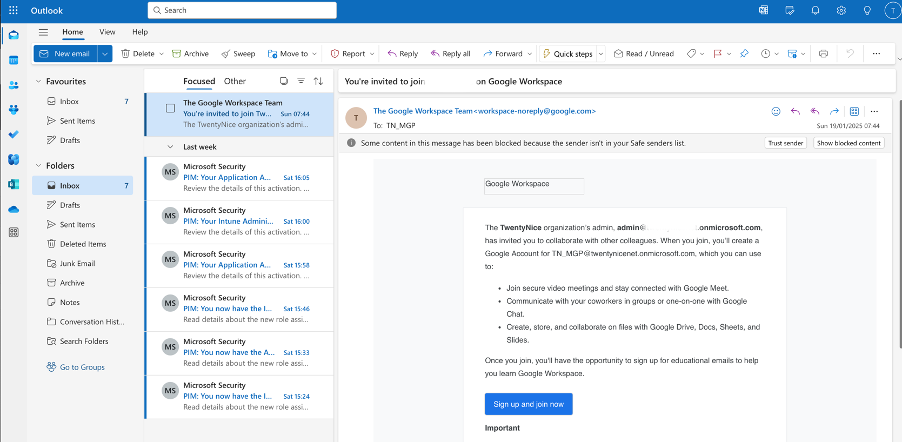Open Mail in the left app rail
The image size is (902, 442).
pyautogui.click(x=13, y=35)
